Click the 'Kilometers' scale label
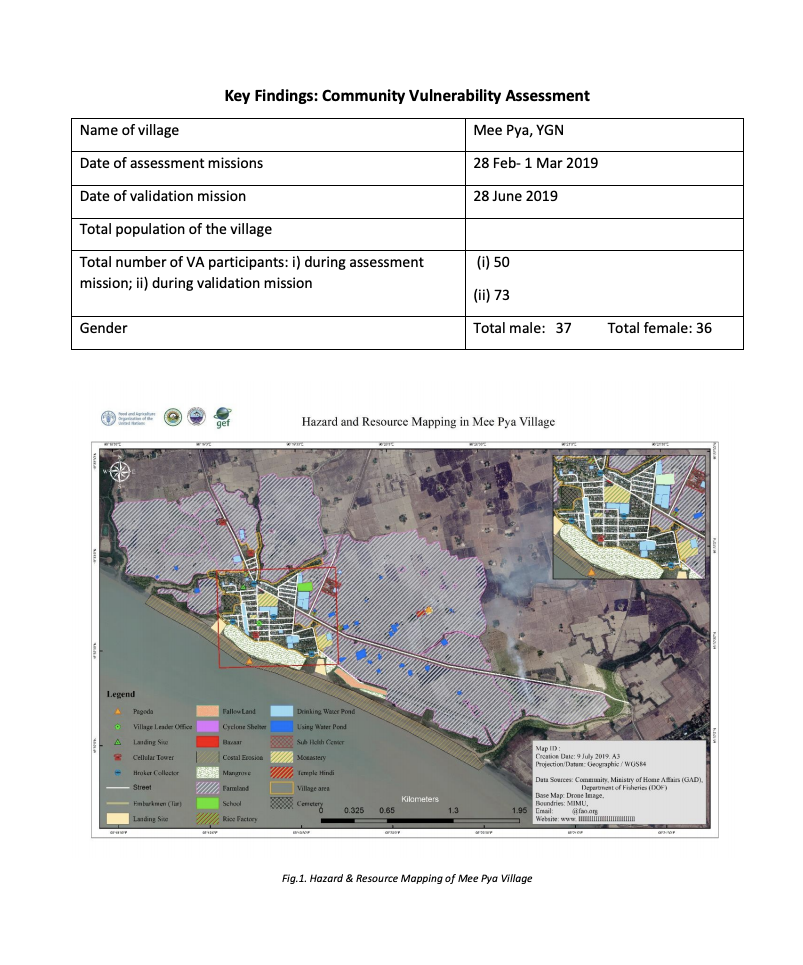The image size is (803, 965). tap(420, 799)
